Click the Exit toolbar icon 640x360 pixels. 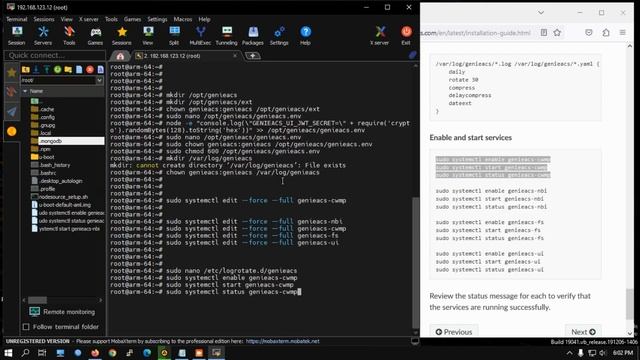406,36
